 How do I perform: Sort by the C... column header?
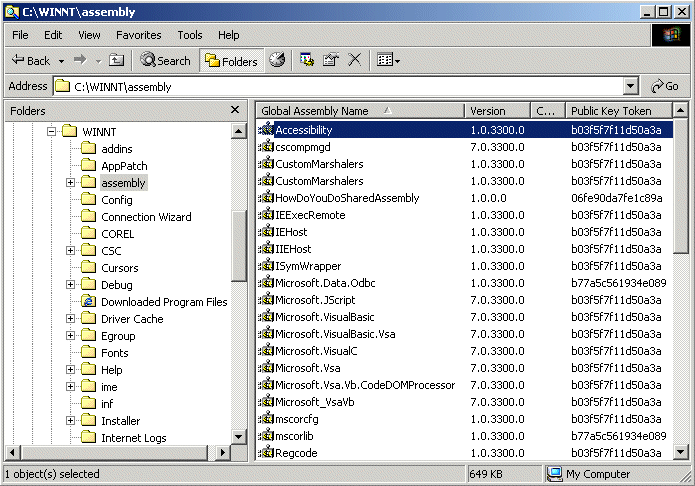(548, 110)
